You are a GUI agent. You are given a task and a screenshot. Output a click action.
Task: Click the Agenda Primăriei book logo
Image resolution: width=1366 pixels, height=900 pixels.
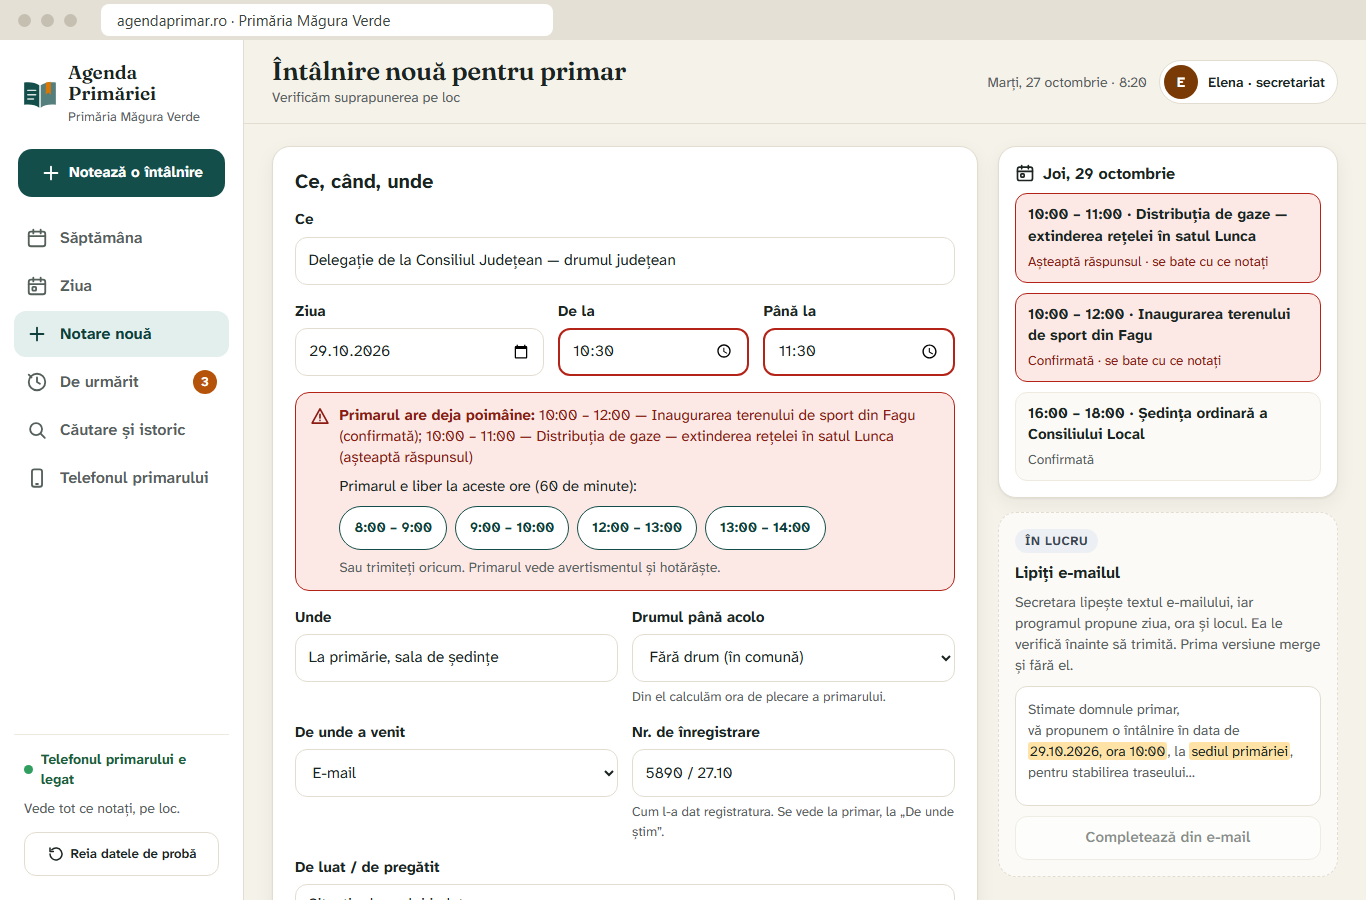[x=40, y=94]
